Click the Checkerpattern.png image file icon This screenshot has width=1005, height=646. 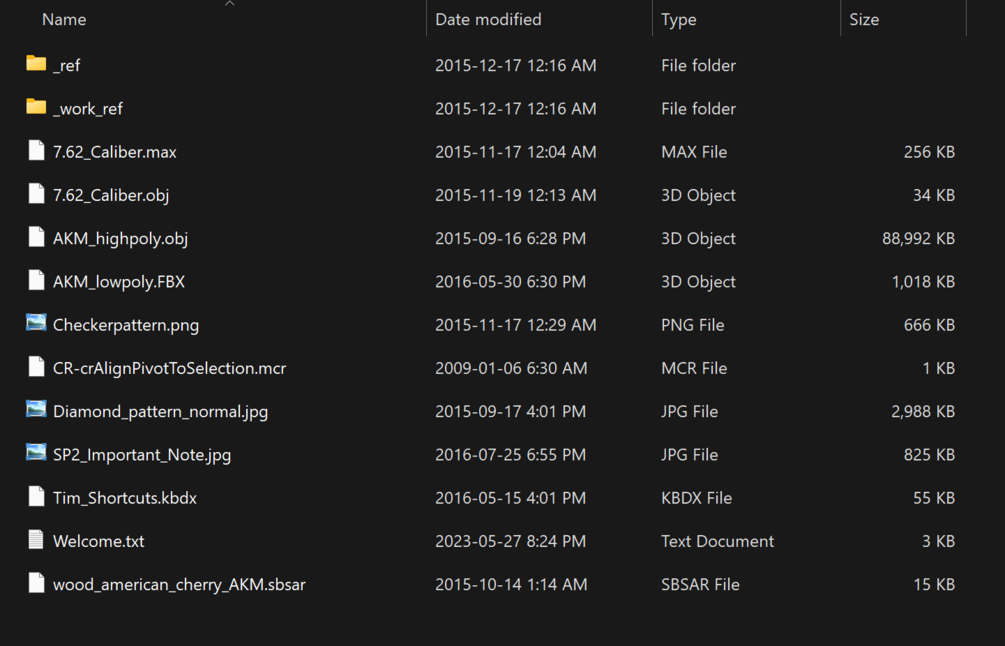(x=36, y=323)
